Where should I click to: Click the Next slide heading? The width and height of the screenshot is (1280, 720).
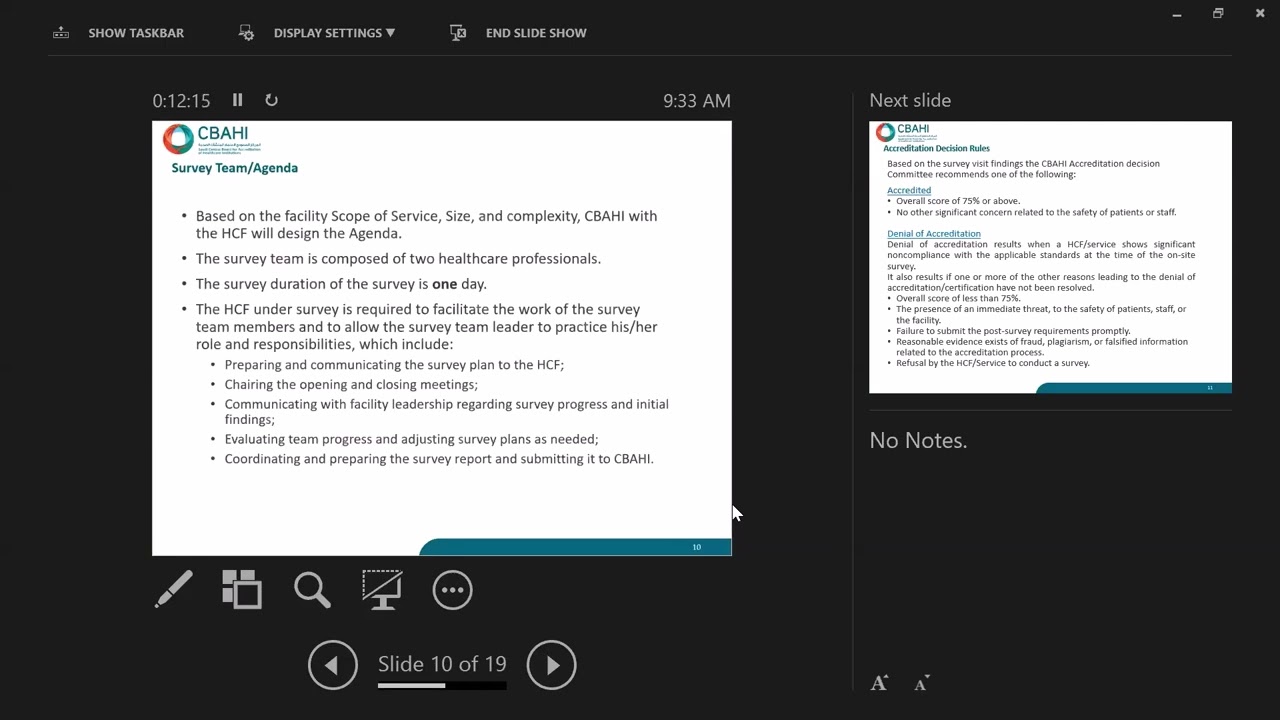click(x=910, y=100)
